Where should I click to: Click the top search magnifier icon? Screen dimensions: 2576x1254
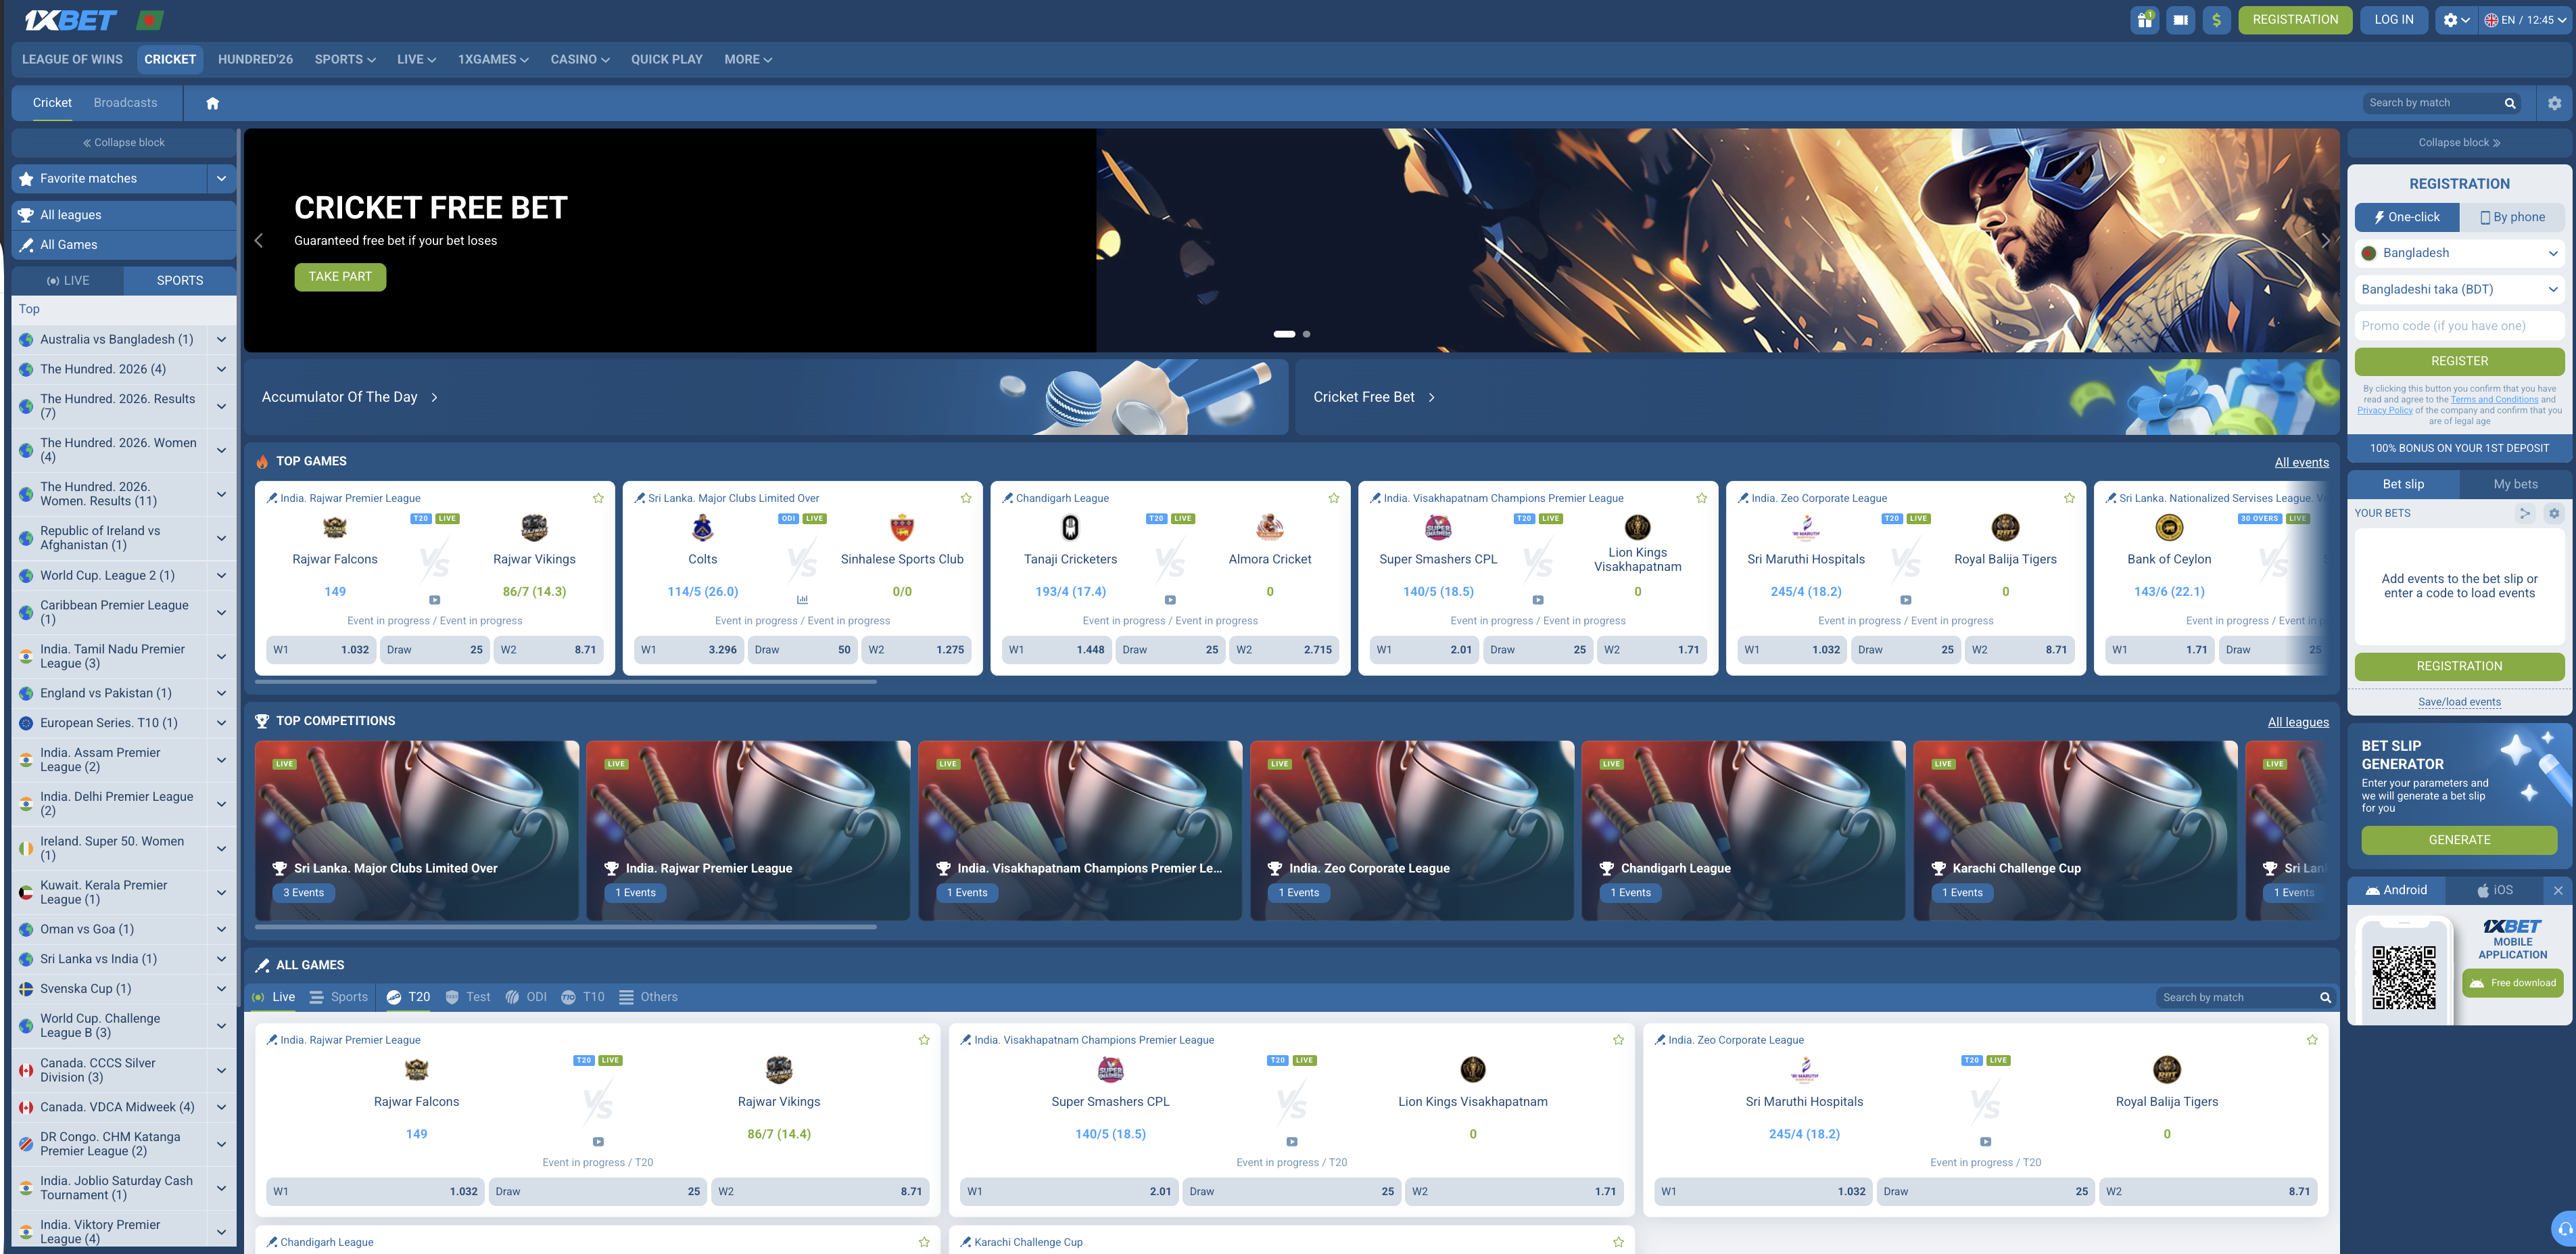point(2509,103)
